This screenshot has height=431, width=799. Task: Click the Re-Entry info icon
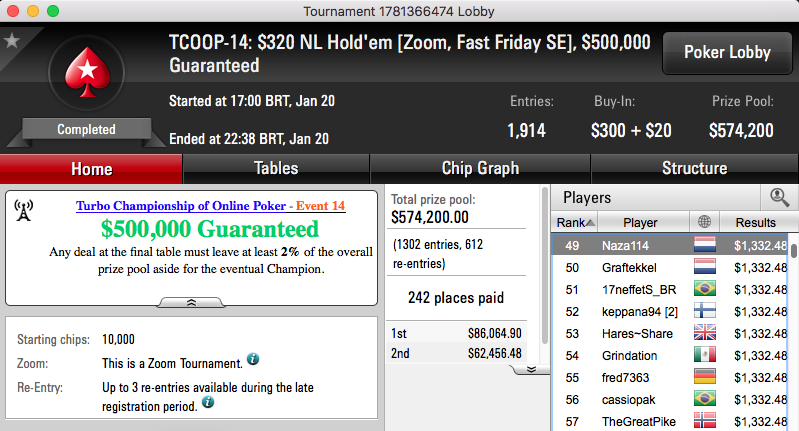[x=208, y=402]
